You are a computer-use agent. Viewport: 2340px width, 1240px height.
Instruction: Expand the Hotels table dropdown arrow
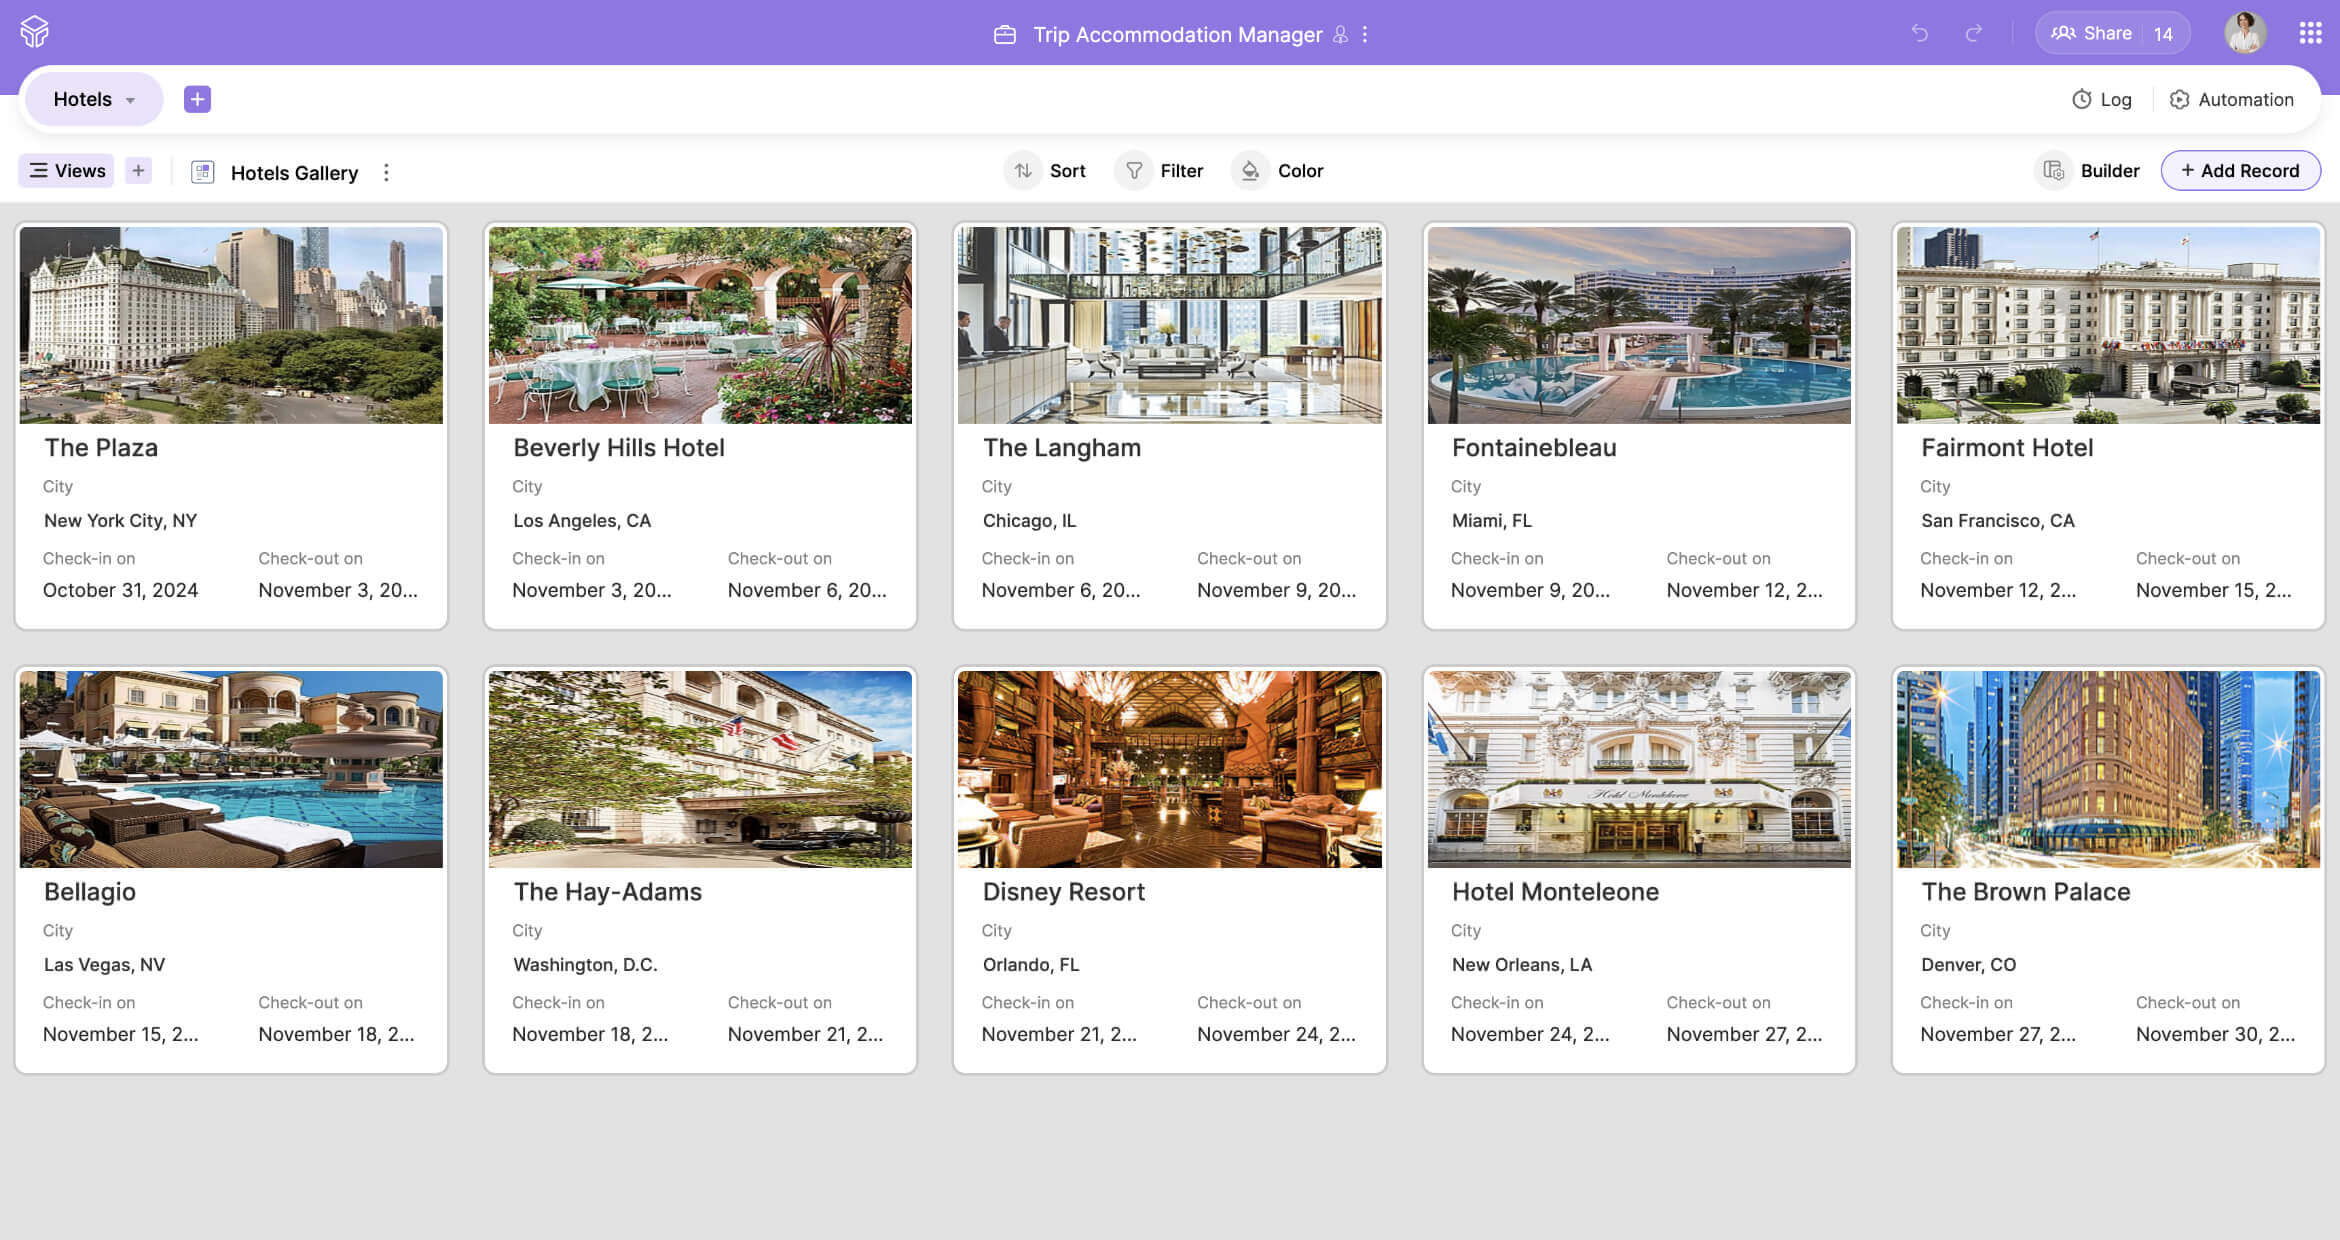[x=130, y=100]
